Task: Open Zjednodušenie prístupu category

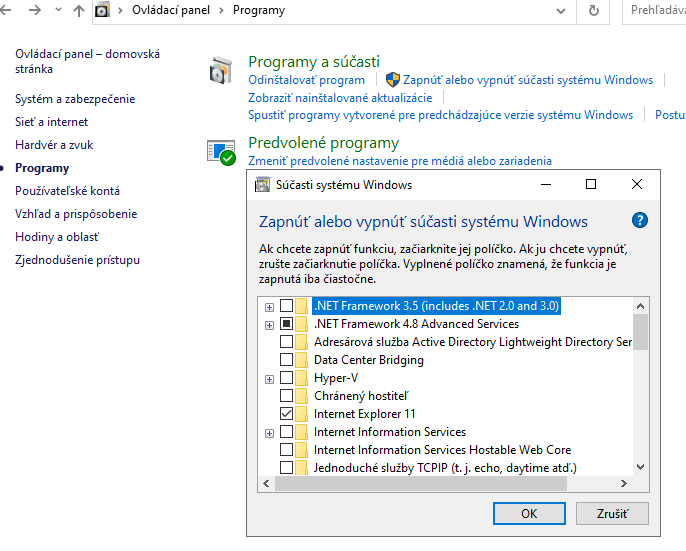Action: [x=77, y=260]
